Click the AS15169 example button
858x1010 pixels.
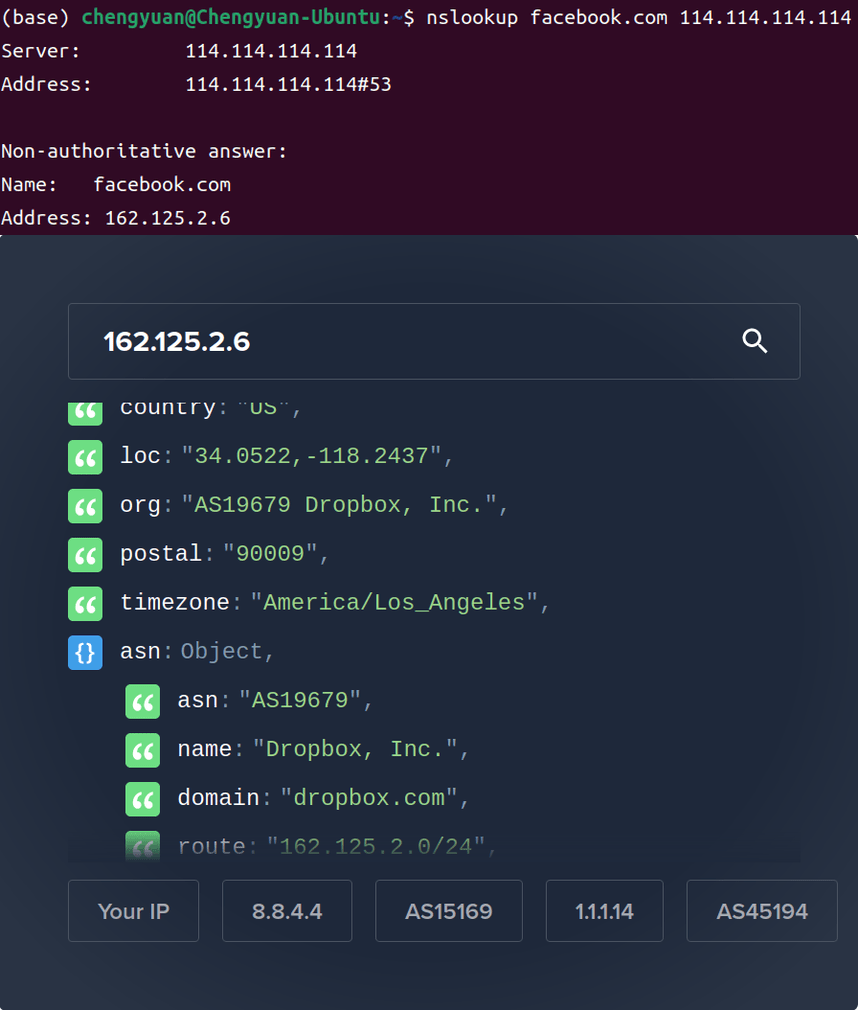pos(448,911)
